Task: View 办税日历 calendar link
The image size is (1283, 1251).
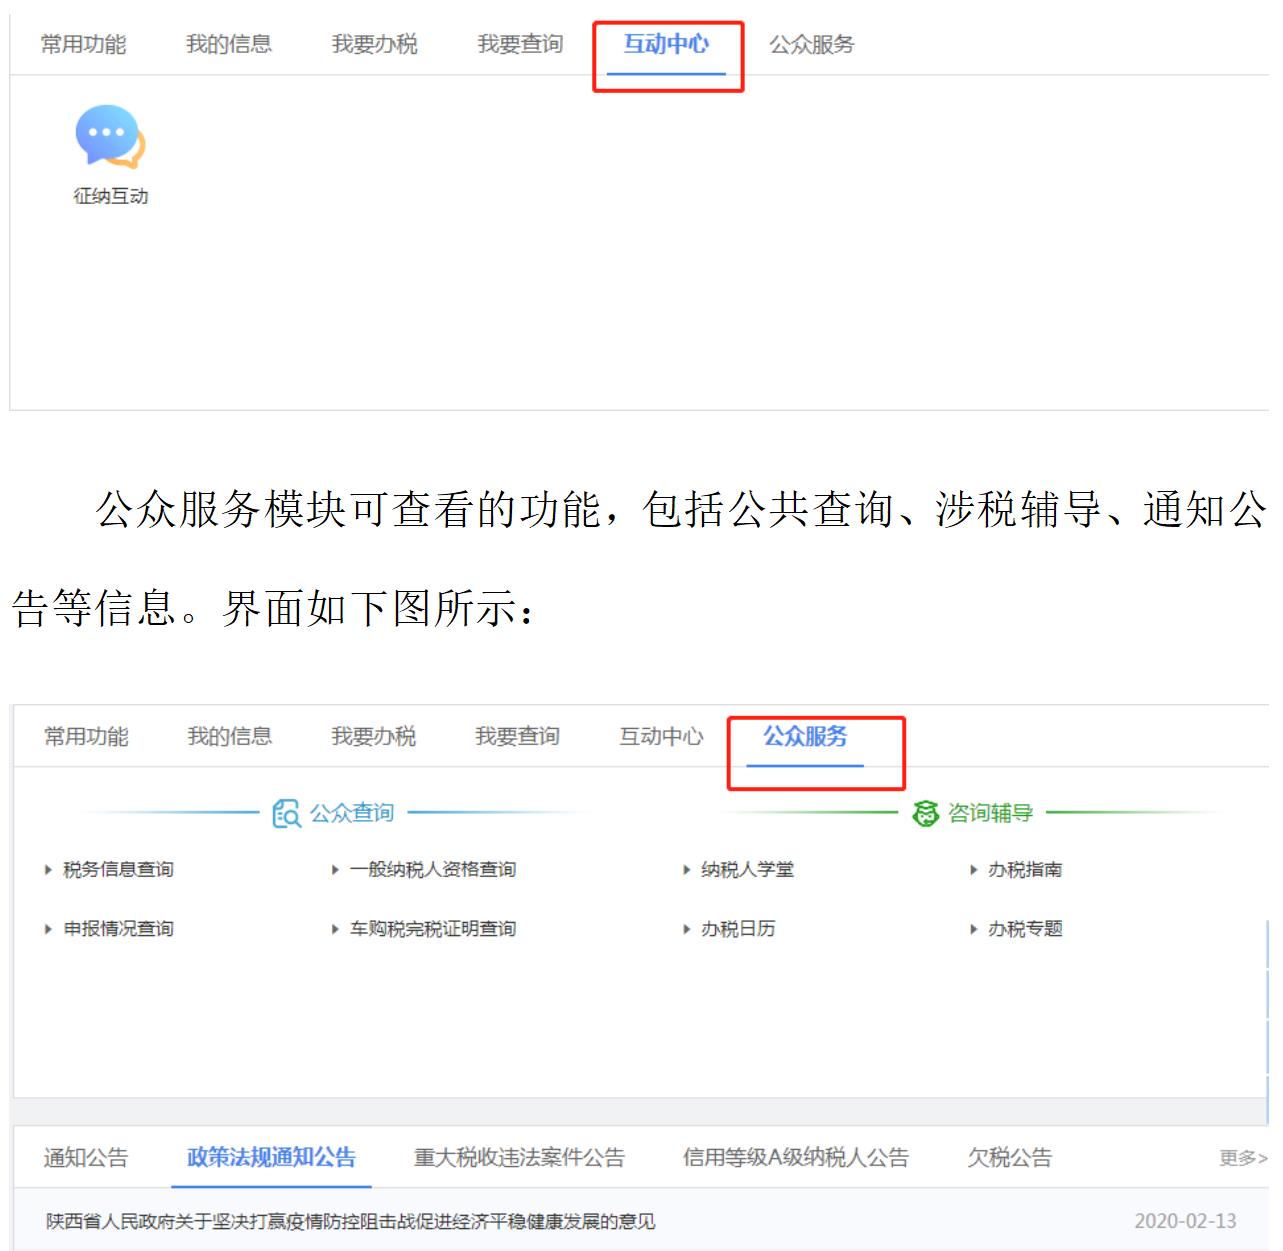Action: 738,929
